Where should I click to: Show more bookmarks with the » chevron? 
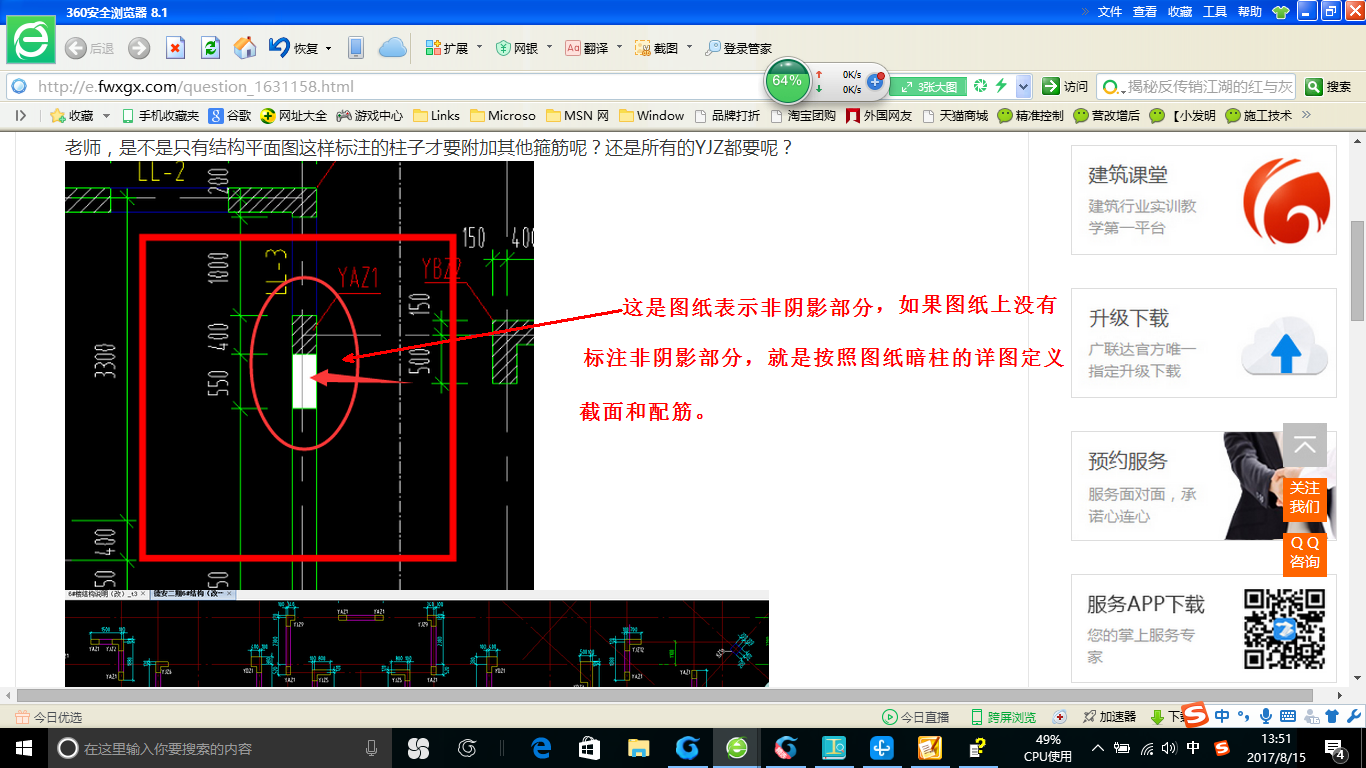[x=1305, y=116]
